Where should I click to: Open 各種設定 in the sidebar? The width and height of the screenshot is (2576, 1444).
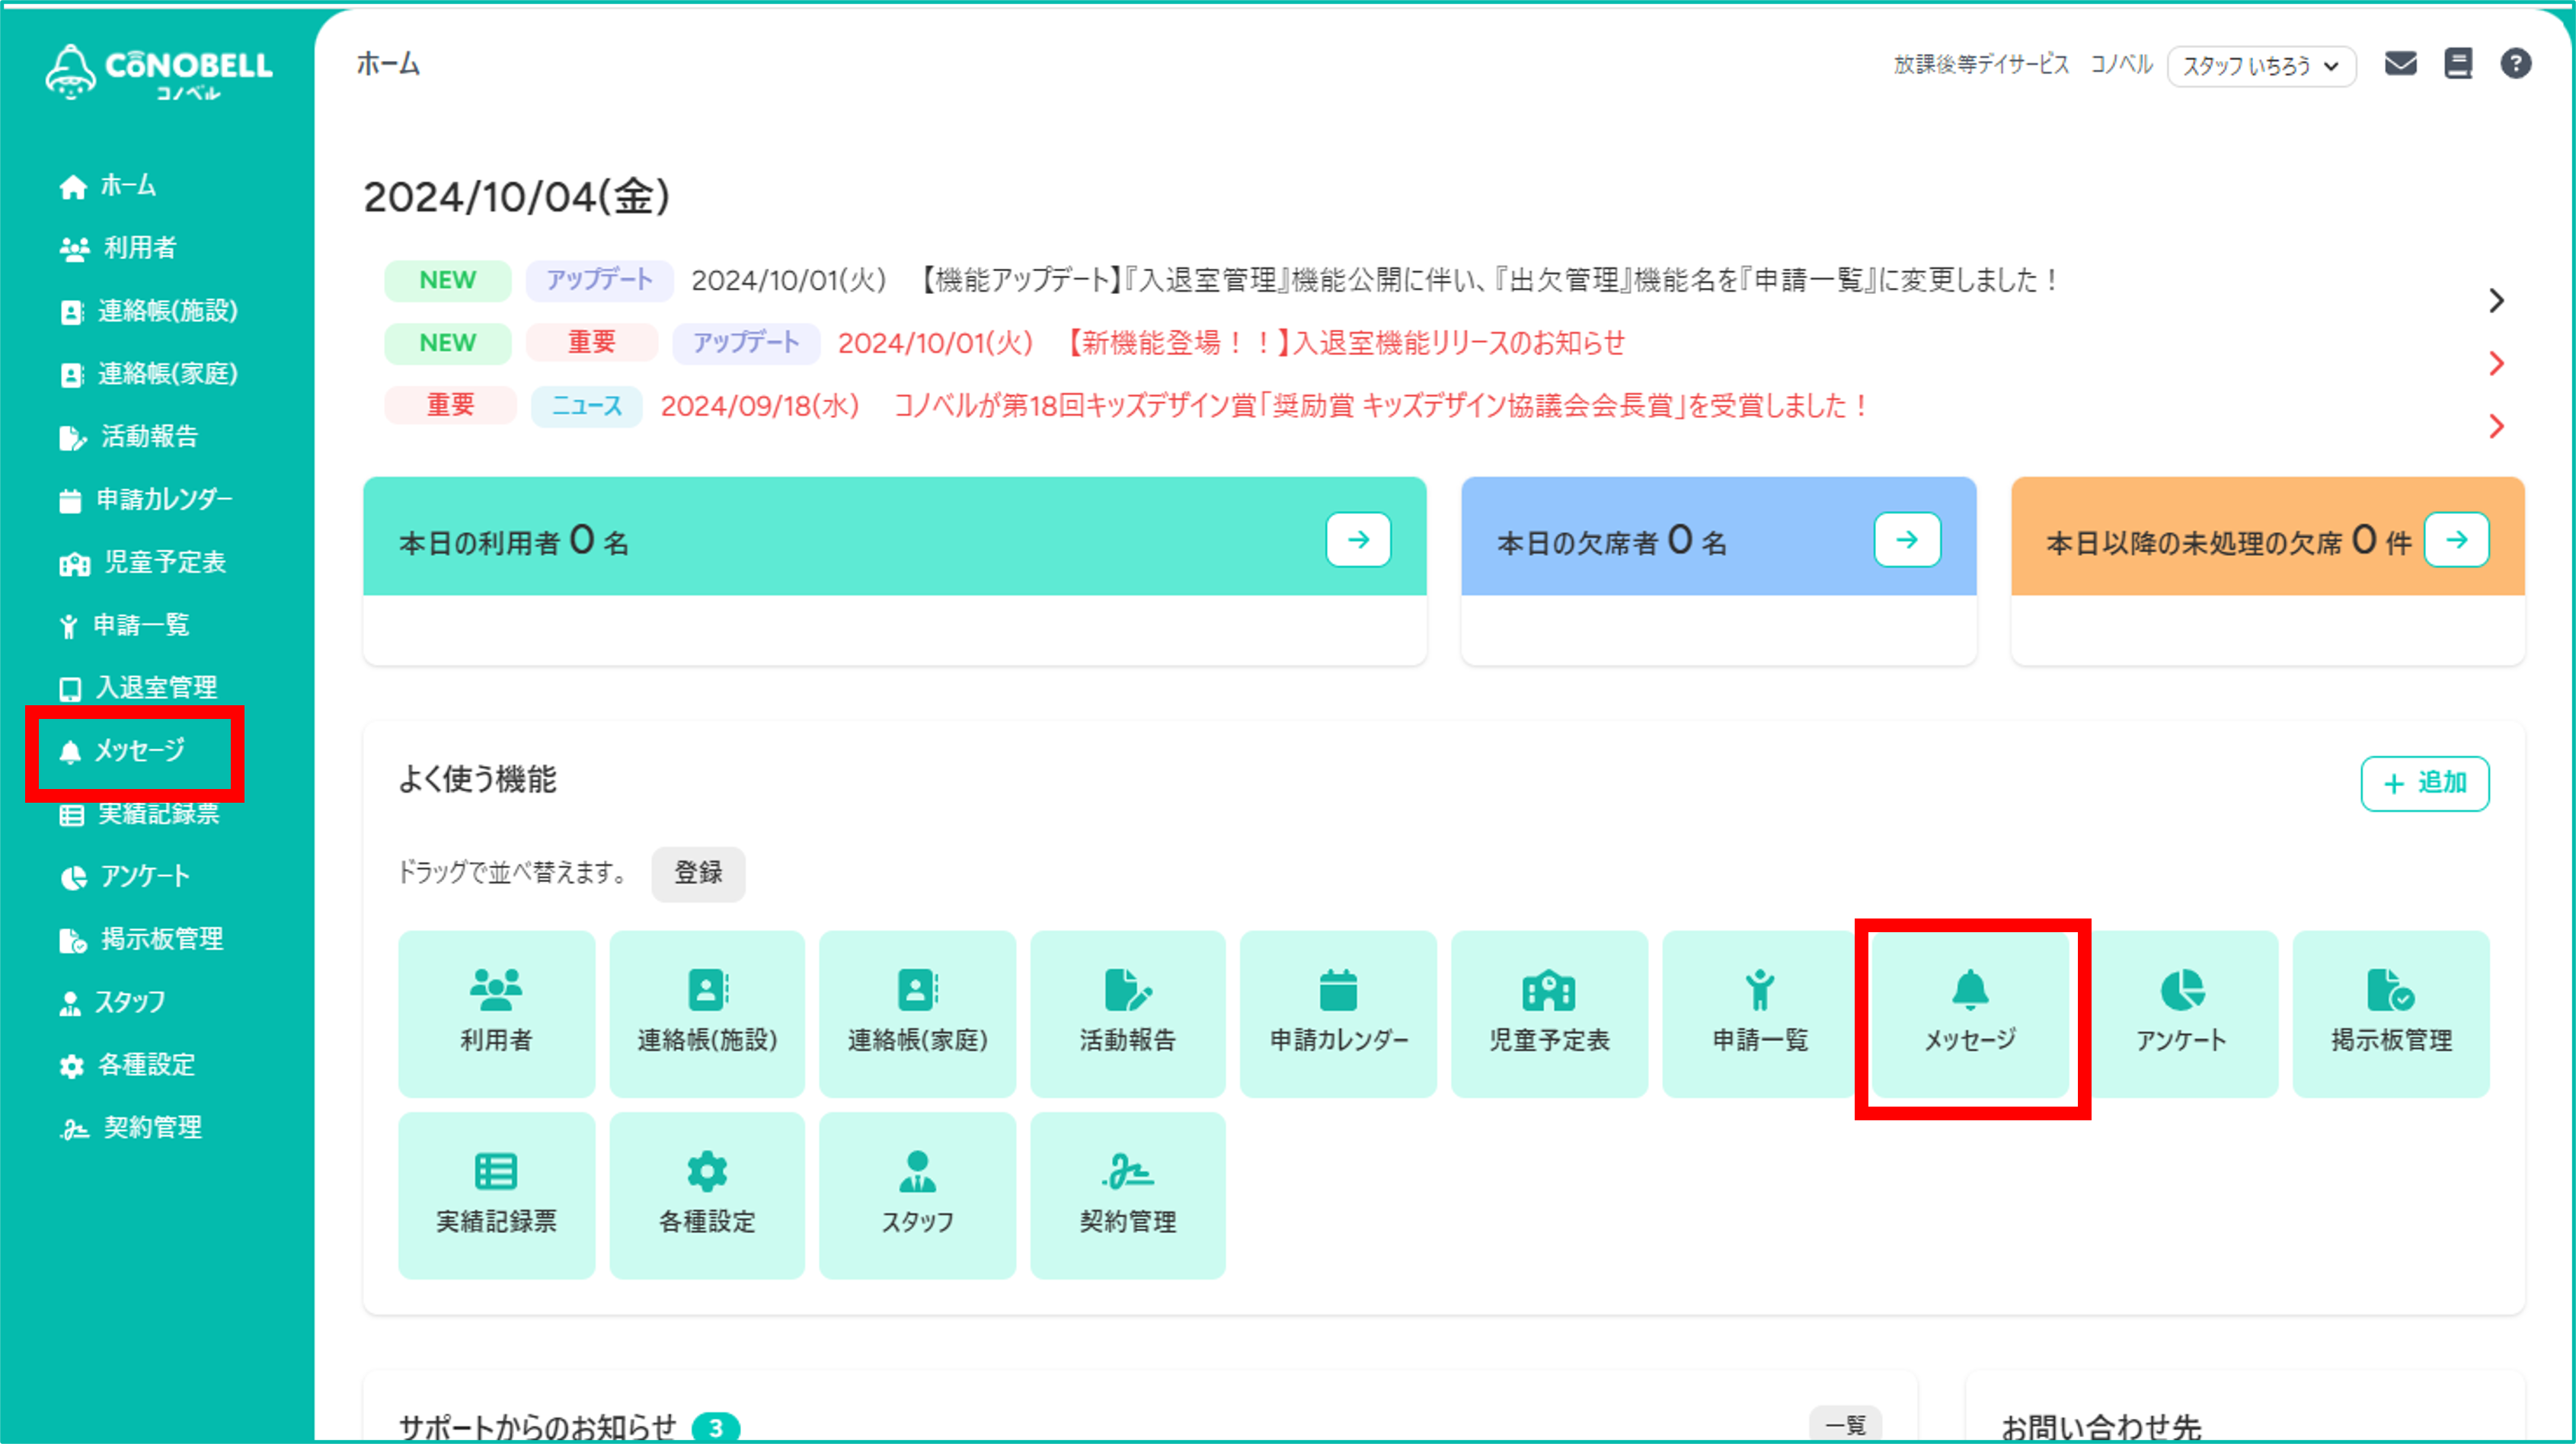126,1065
